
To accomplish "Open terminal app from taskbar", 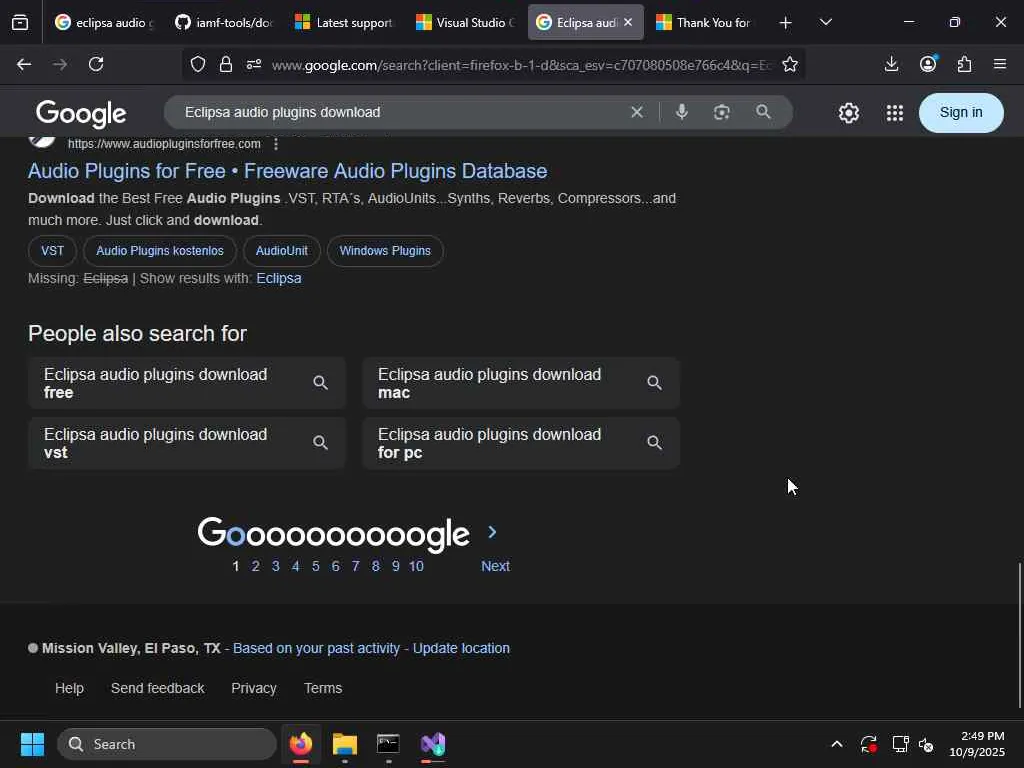I will (389, 744).
